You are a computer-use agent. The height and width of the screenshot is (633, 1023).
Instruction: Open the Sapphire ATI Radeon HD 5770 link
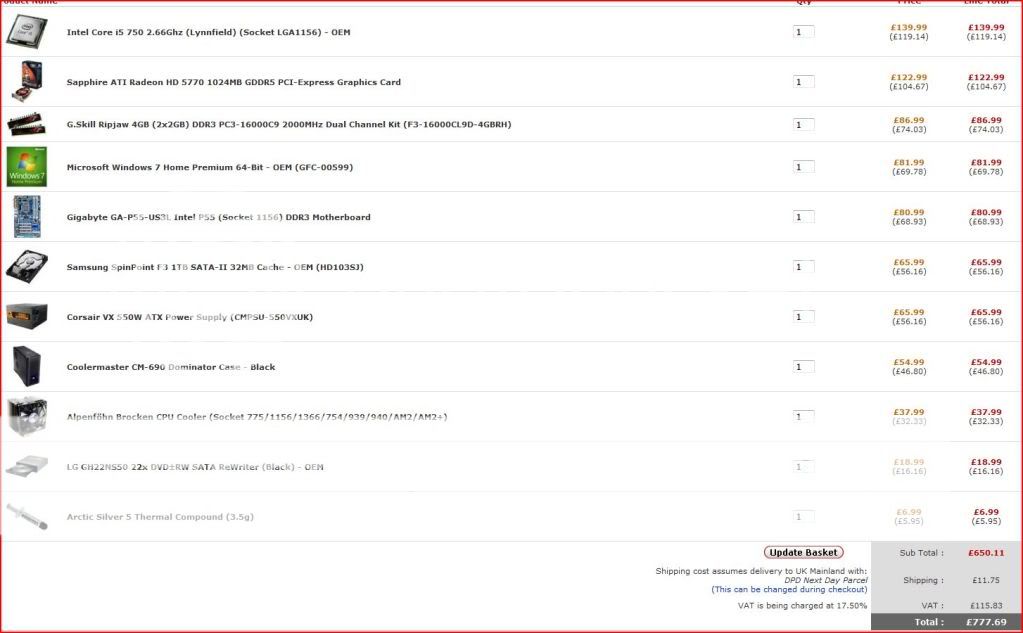pyautogui.click(x=233, y=82)
